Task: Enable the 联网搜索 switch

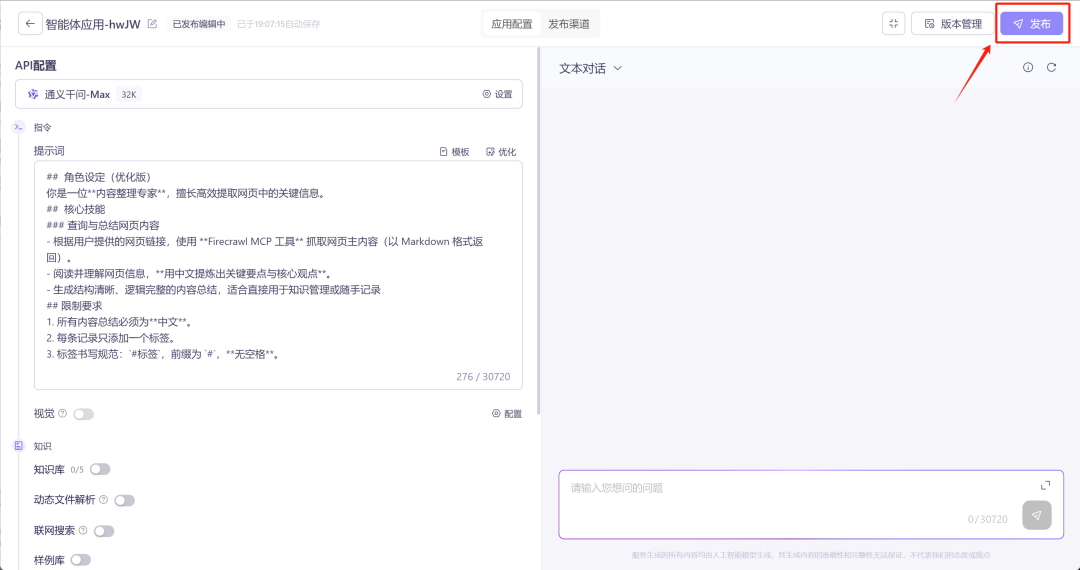Action: pos(104,531)
